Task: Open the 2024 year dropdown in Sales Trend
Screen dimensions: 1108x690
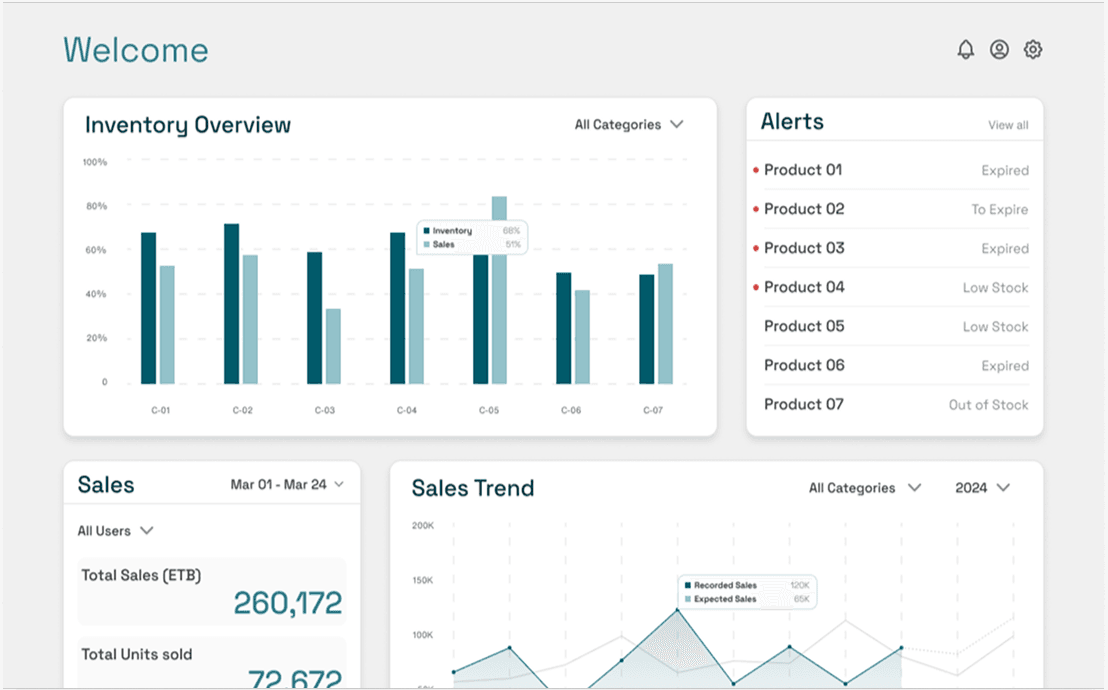Action: click(981, 488)
